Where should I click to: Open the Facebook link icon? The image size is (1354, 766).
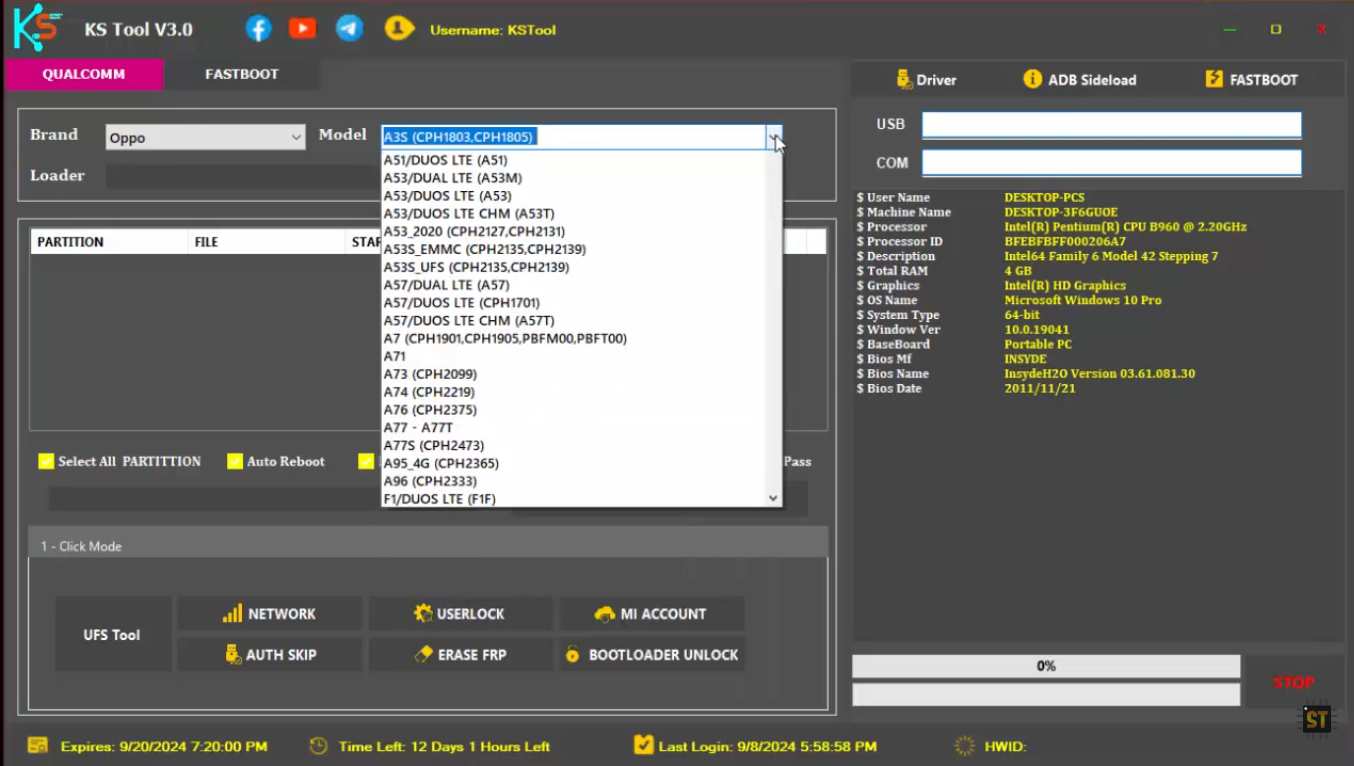point(258,29)
